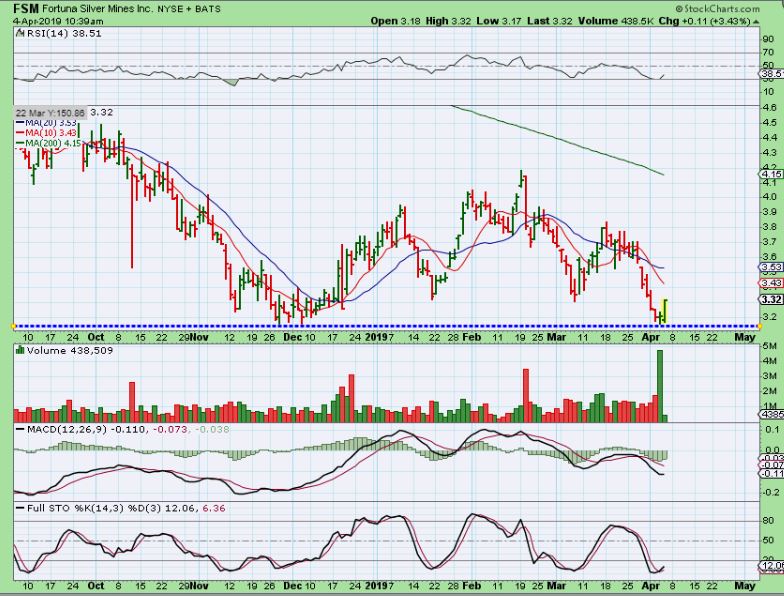Click the Volume 438.5K header value
This screenshot has width=784, height=596.
(616, 21)
